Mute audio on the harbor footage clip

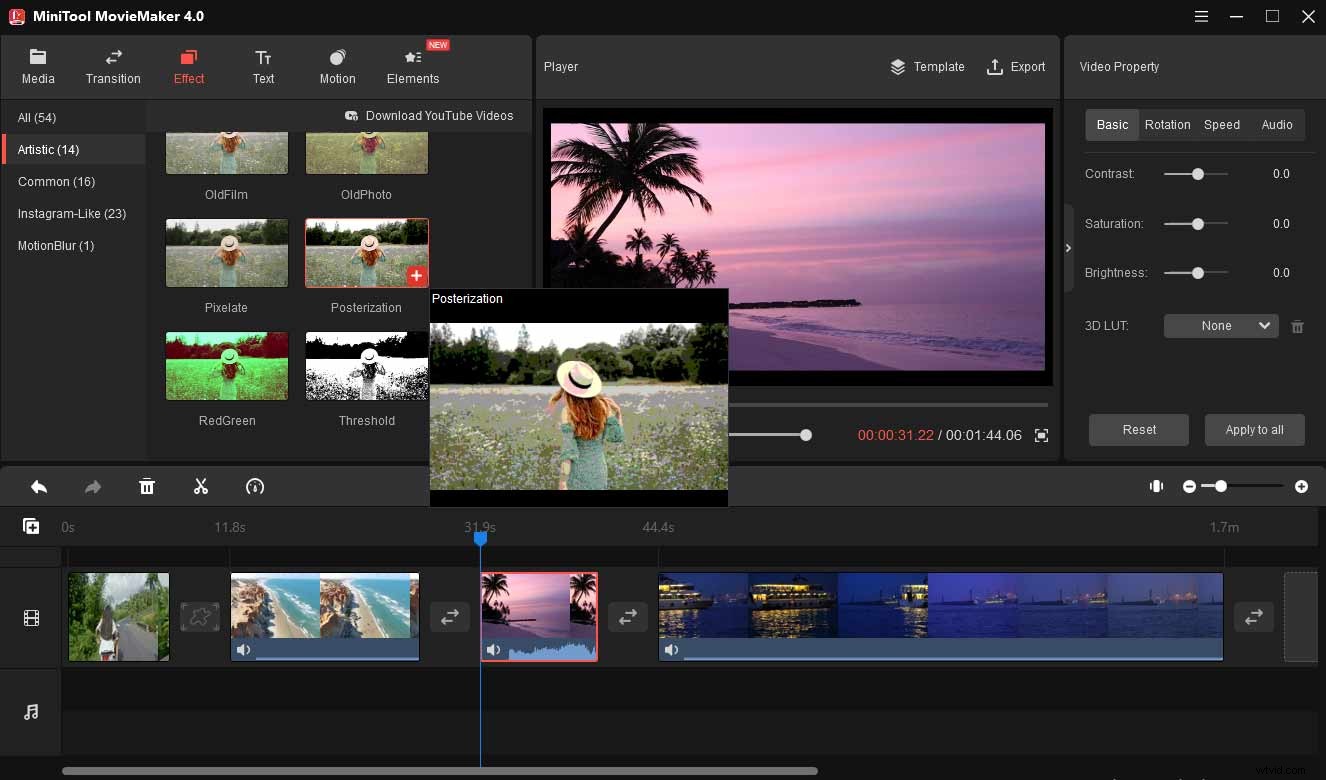tap(672, 649)
